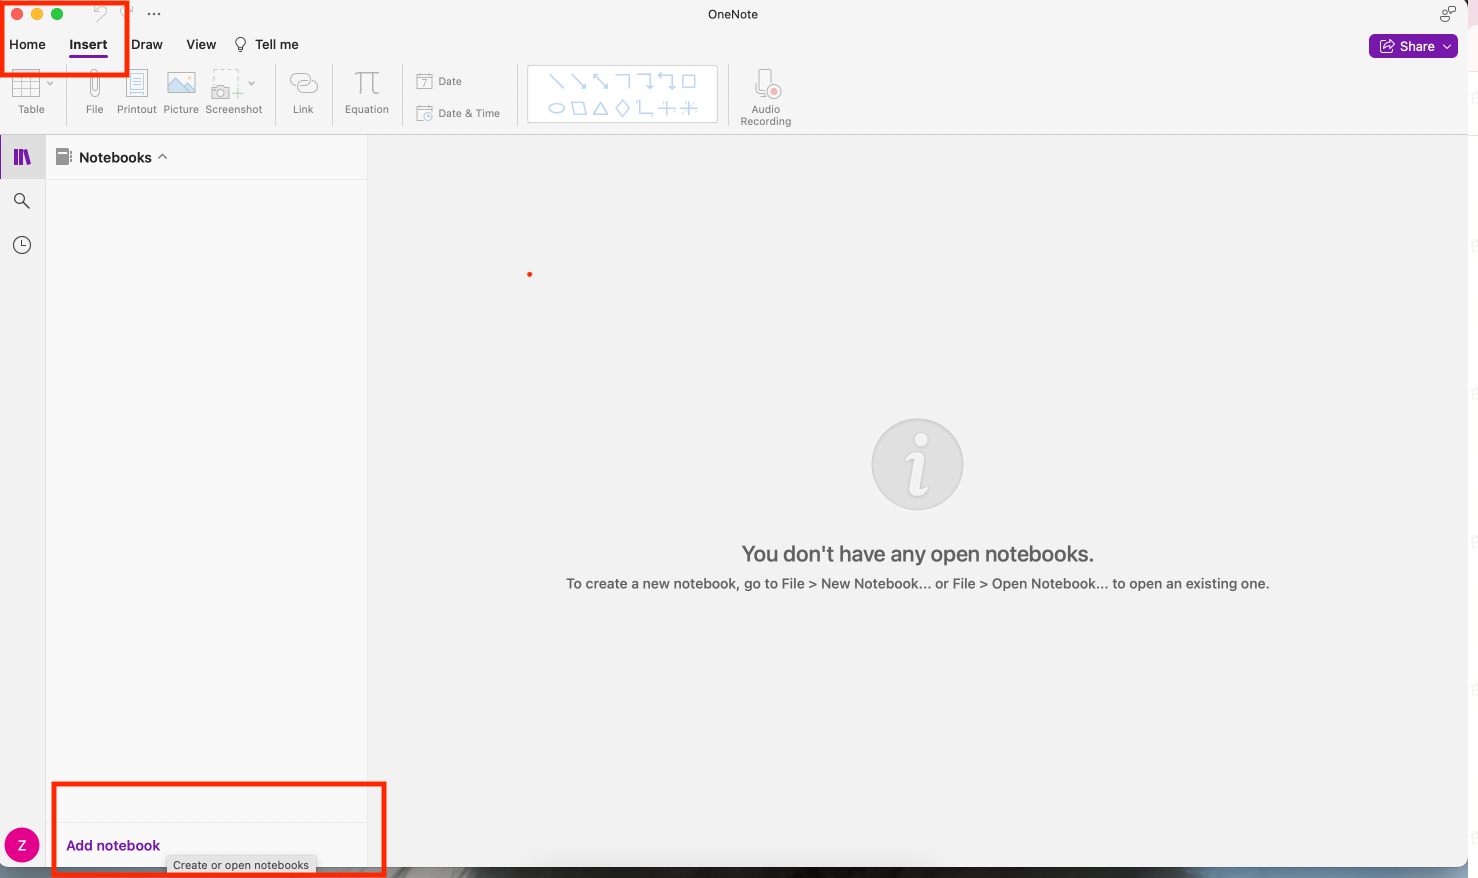1478x878 pixels.
Task: Click the heading 'You don't have any open notebooks.'
Action: click(x=918, y=554)
